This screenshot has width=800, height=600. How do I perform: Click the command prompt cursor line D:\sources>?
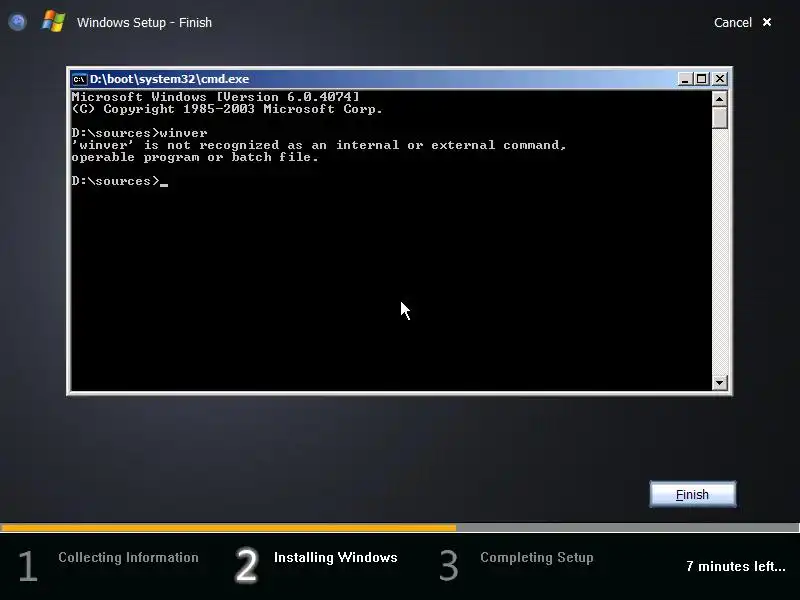pyautogui.click(x=119, y=181)
